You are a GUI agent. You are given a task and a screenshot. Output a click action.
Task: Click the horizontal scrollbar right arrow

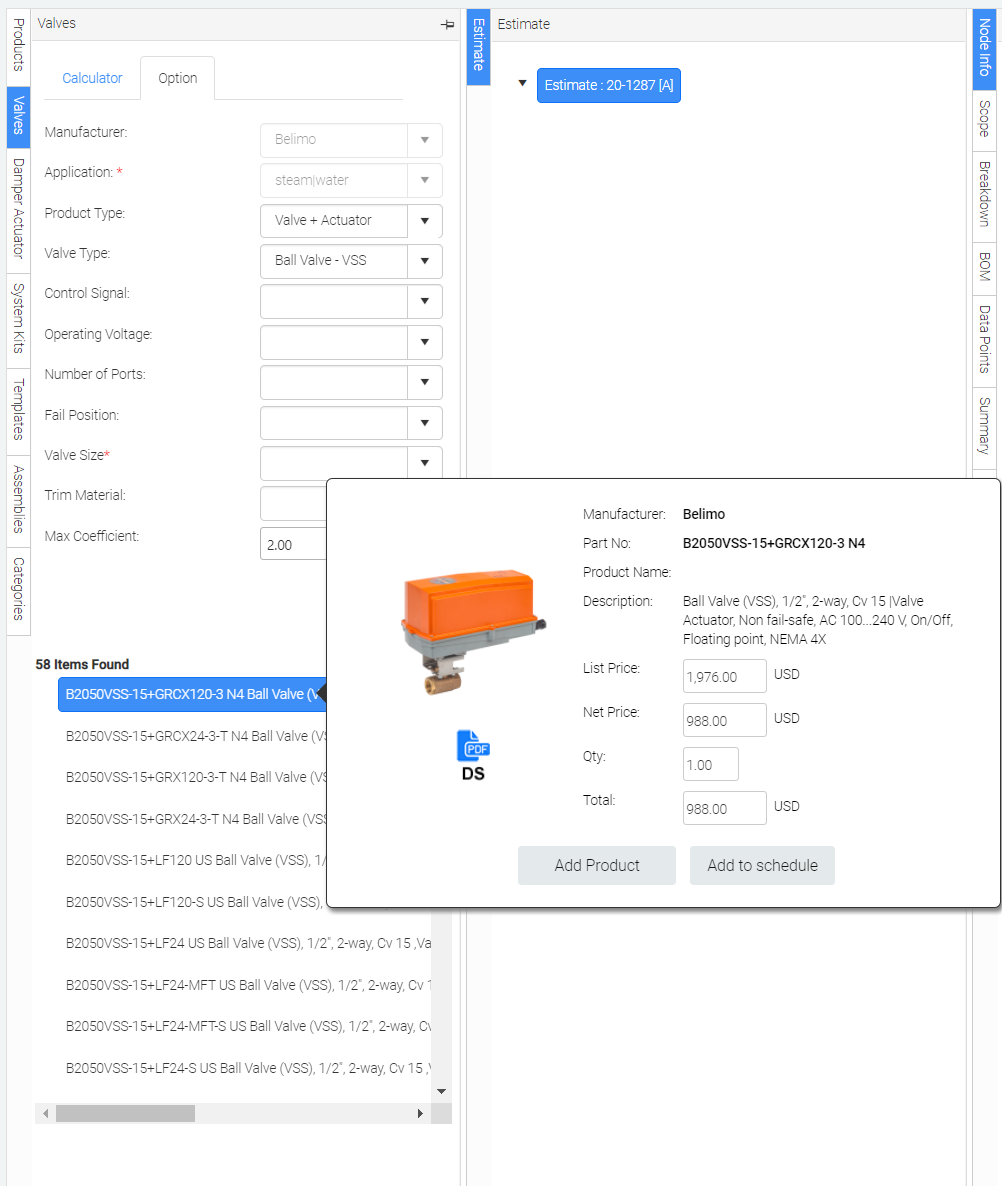(x=420, y=1113)
